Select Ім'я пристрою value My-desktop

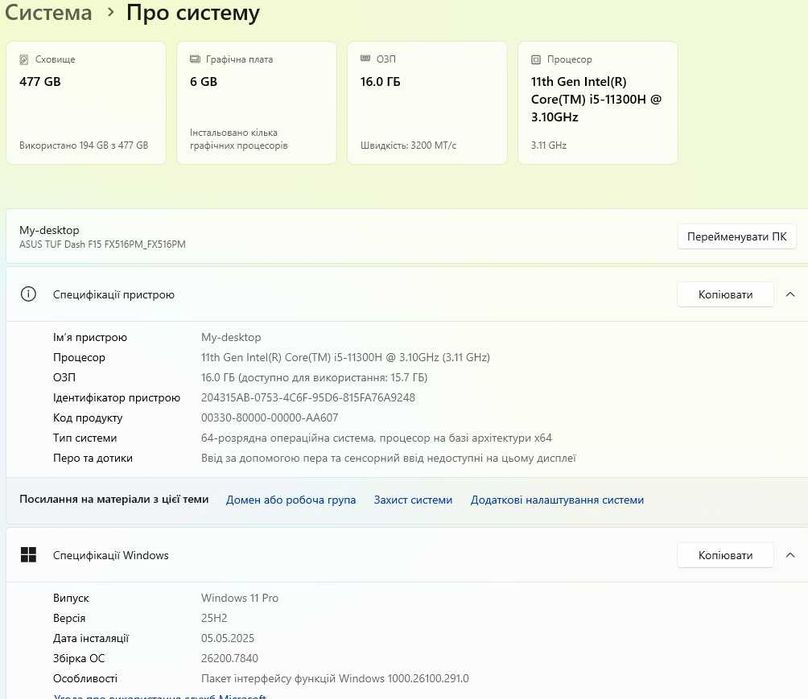[231, 337]
